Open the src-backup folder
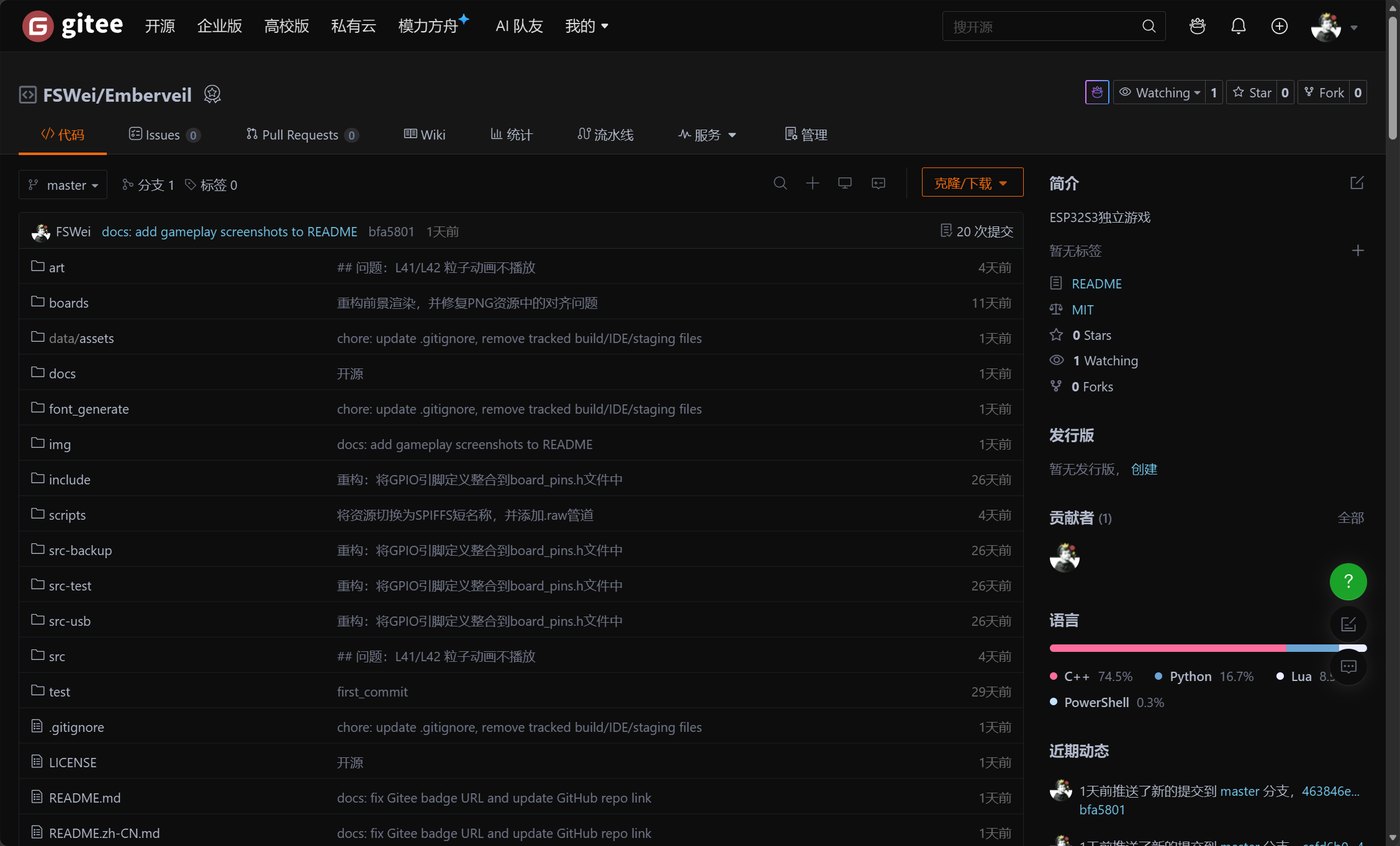The image size is (1400, 846). tap(80, 550)
